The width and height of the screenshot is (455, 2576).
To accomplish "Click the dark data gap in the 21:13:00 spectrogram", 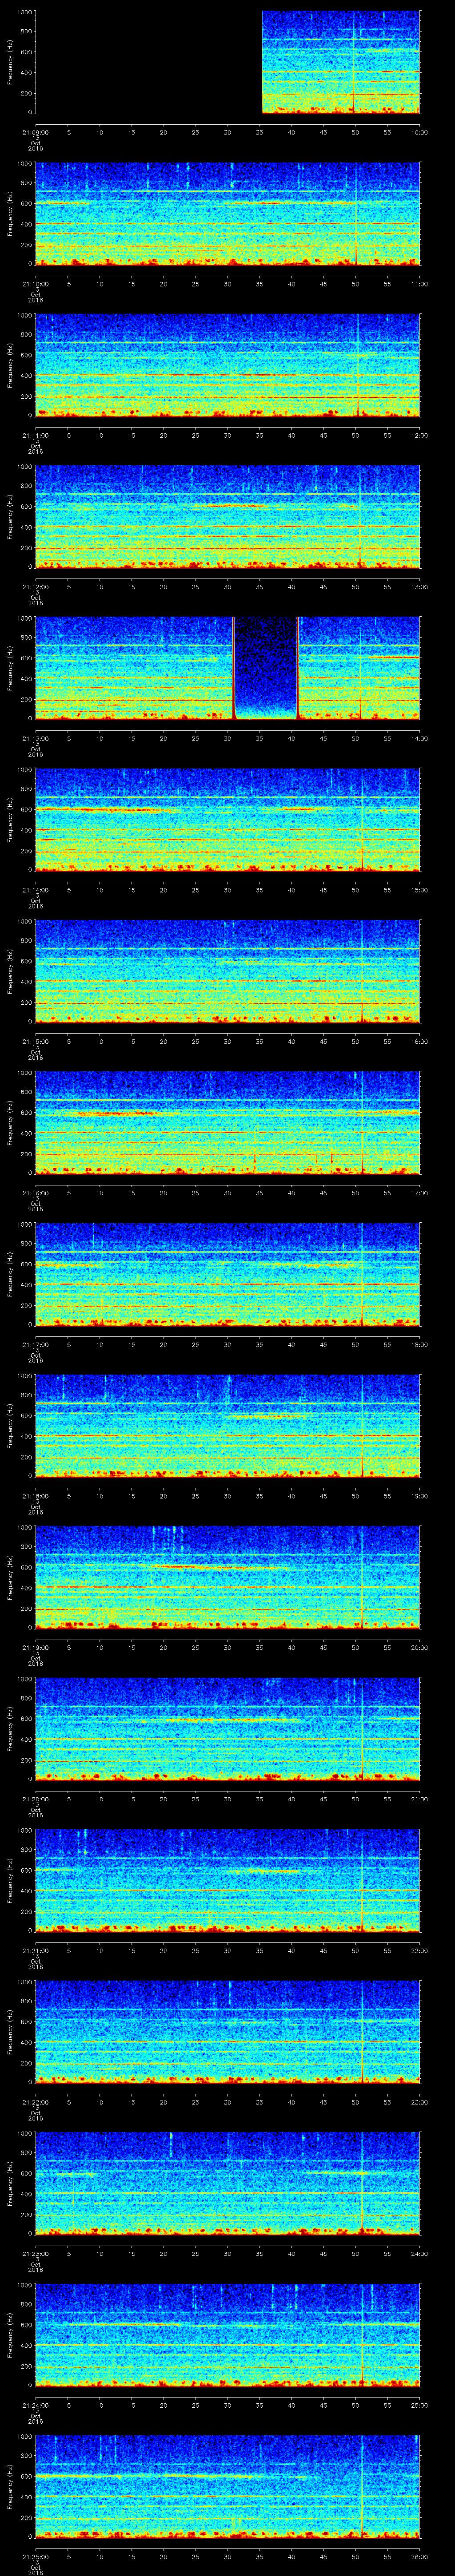I will coord(266,668).
